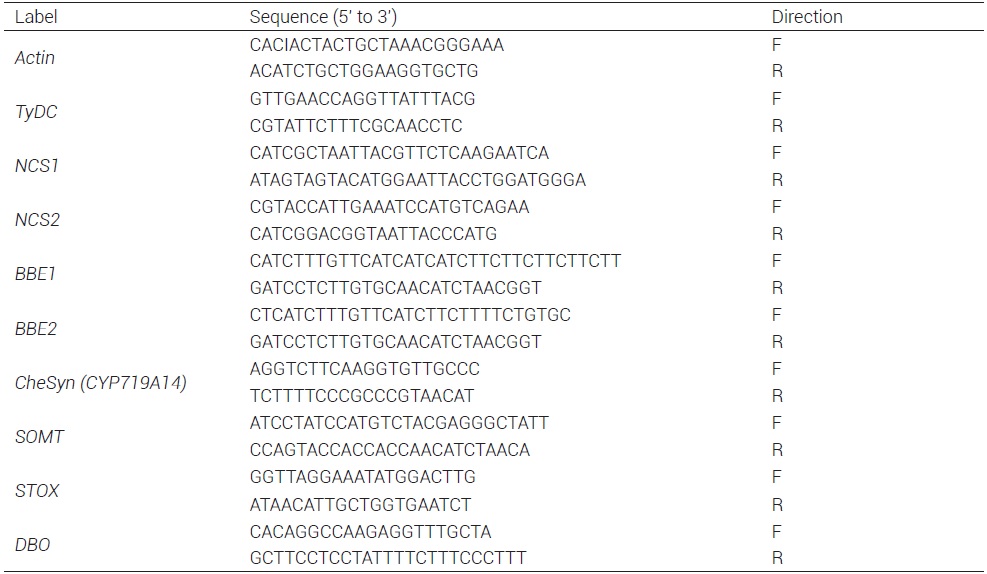The height and width of the screenshot is (574, 987).
Task: Click sequence CGTACCATTGAAATCCATGTCAGAA
Action: tap(390, 207)
